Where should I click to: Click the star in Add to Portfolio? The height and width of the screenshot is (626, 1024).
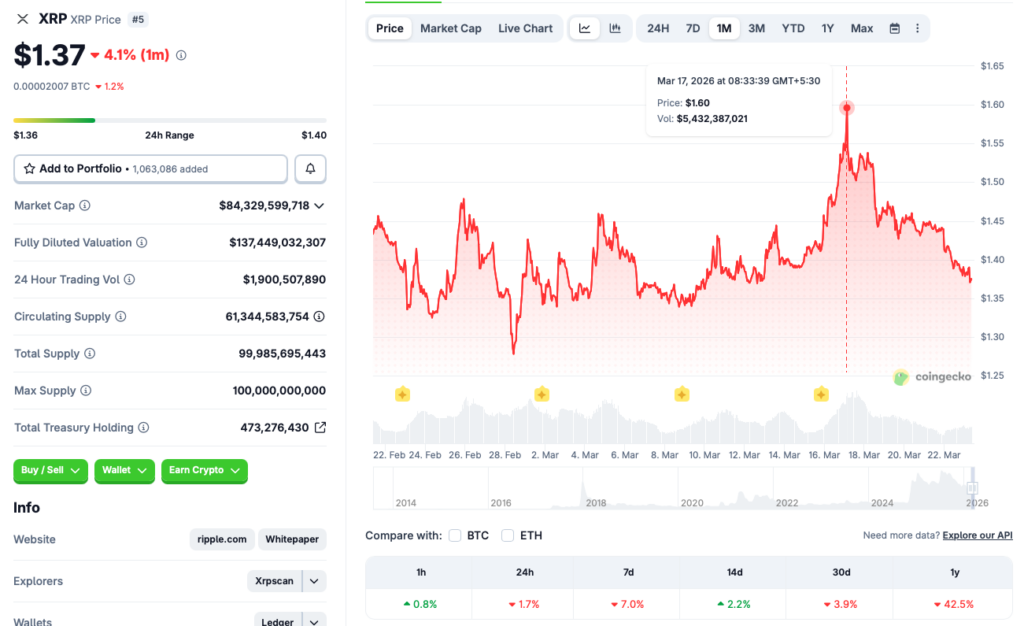pos(27,168)
